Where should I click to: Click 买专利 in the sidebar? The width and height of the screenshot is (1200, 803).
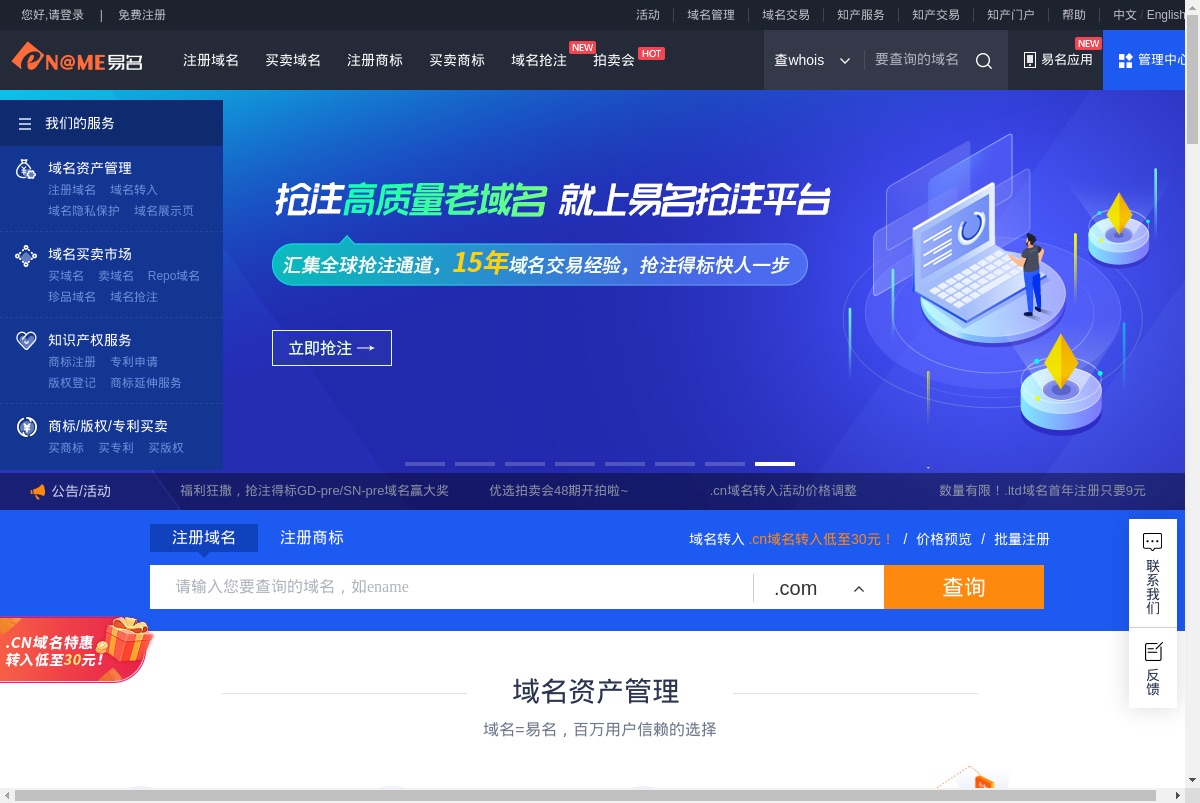pyautogui.click(x=116, y=448)
